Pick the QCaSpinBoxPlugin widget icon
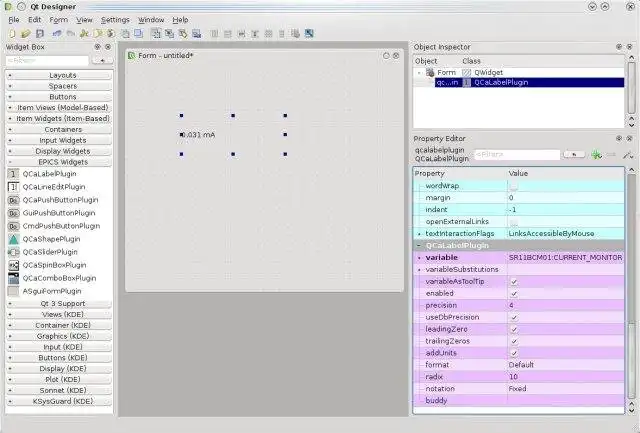The width and height of the screenshot is (640, 433). click(13, 265)
